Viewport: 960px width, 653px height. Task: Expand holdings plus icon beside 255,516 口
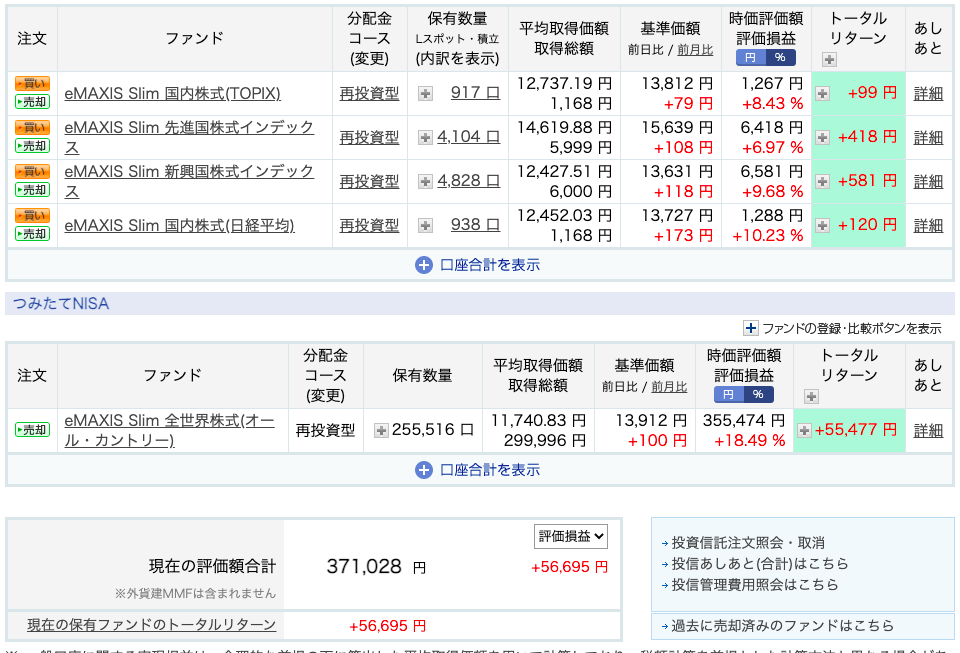tap(381, 431)
